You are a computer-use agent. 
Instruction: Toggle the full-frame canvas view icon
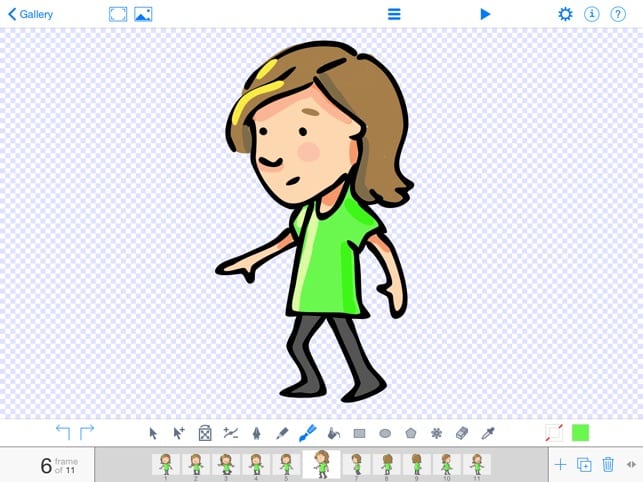point(118,14)
